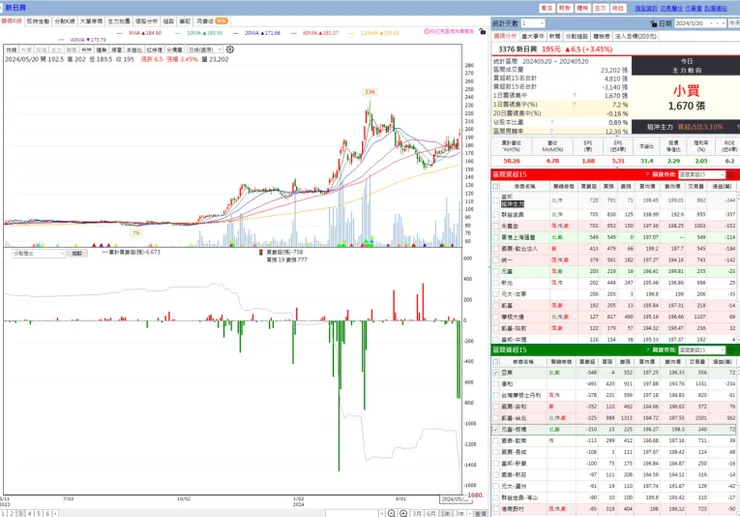Viewport: 740px width, 517px height.
Task: Open the 日線(還原) period dropdown
Action: point(205,50)
